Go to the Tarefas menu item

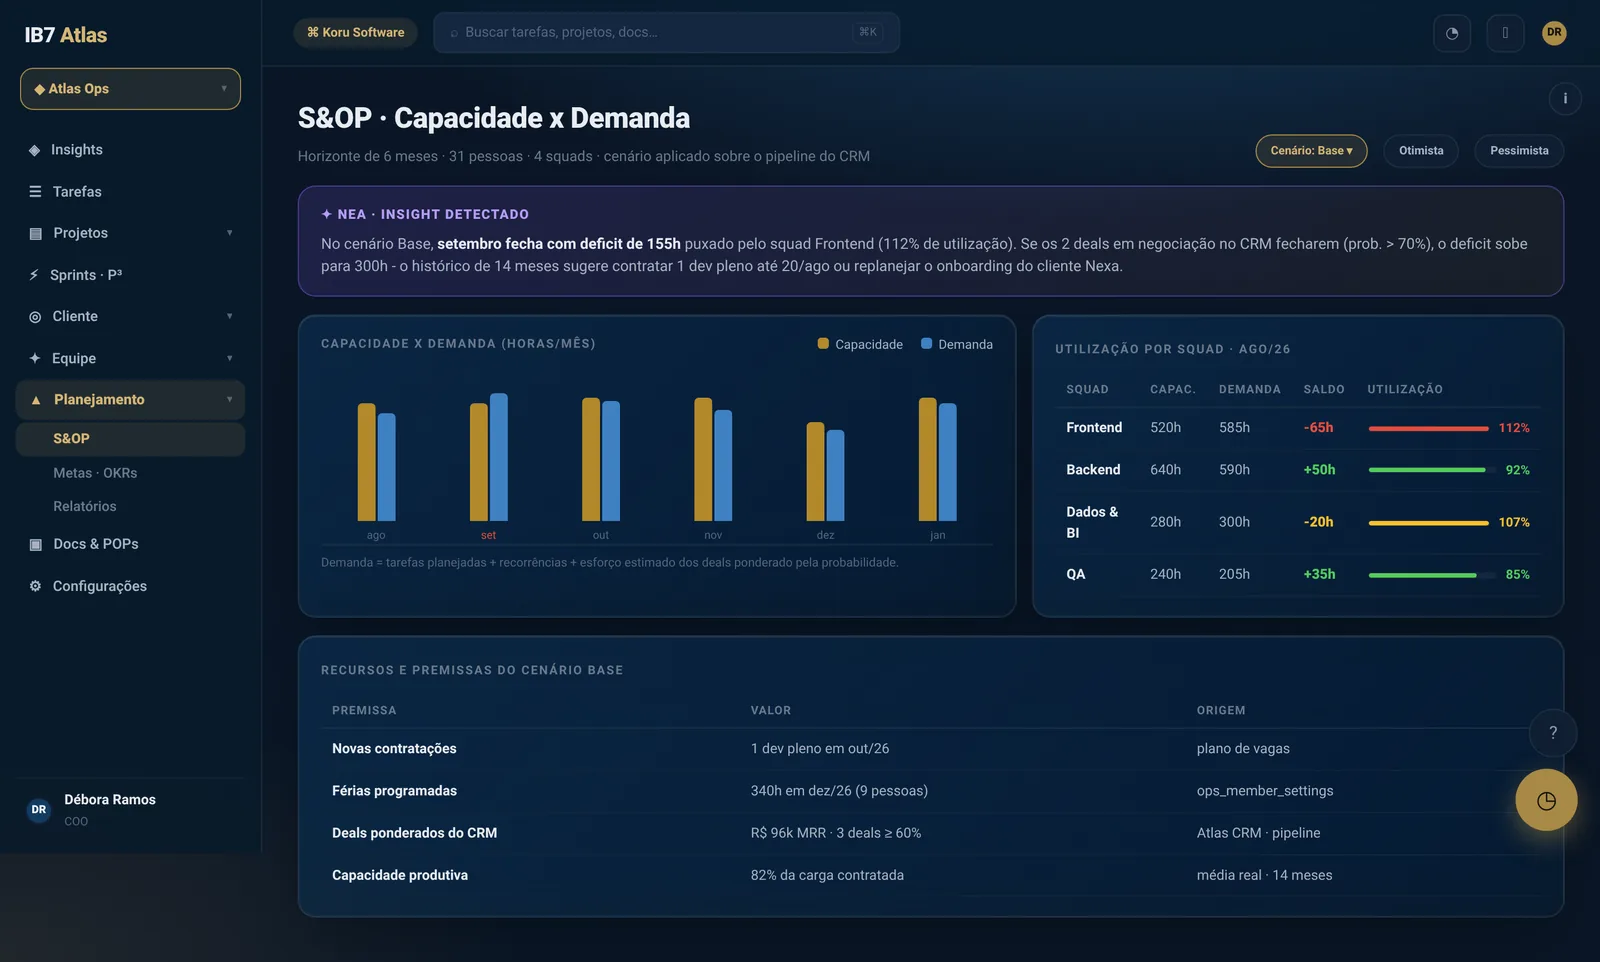click(130, 192)
